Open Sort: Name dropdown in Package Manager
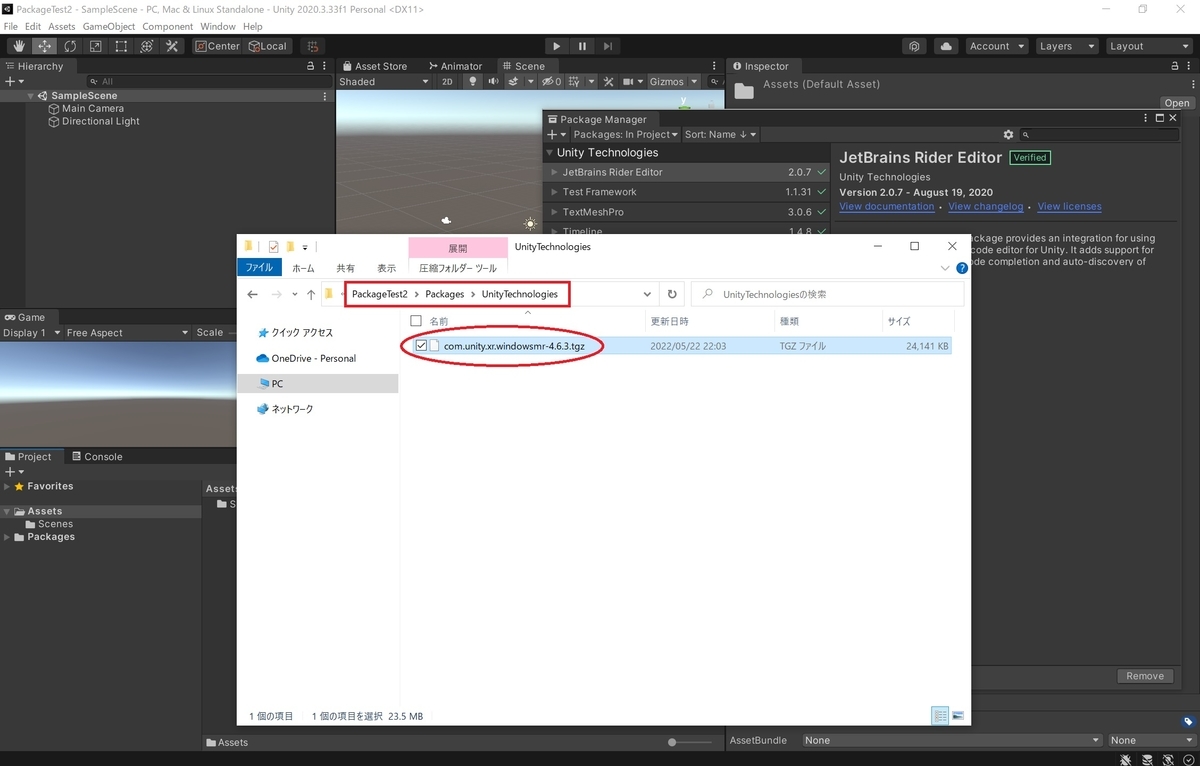Image resolution: width=1200 pixels, height=766 pixels. click(720, 134)
